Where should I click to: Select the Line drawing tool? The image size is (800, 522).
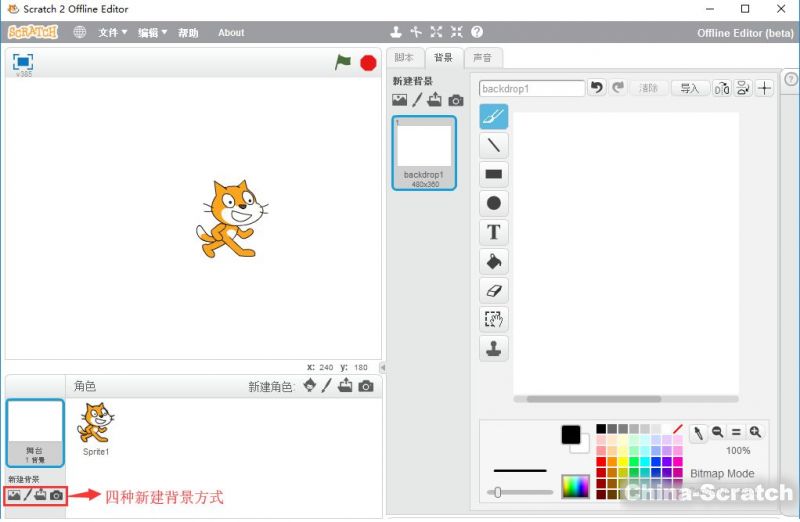(x=494, y=146)
